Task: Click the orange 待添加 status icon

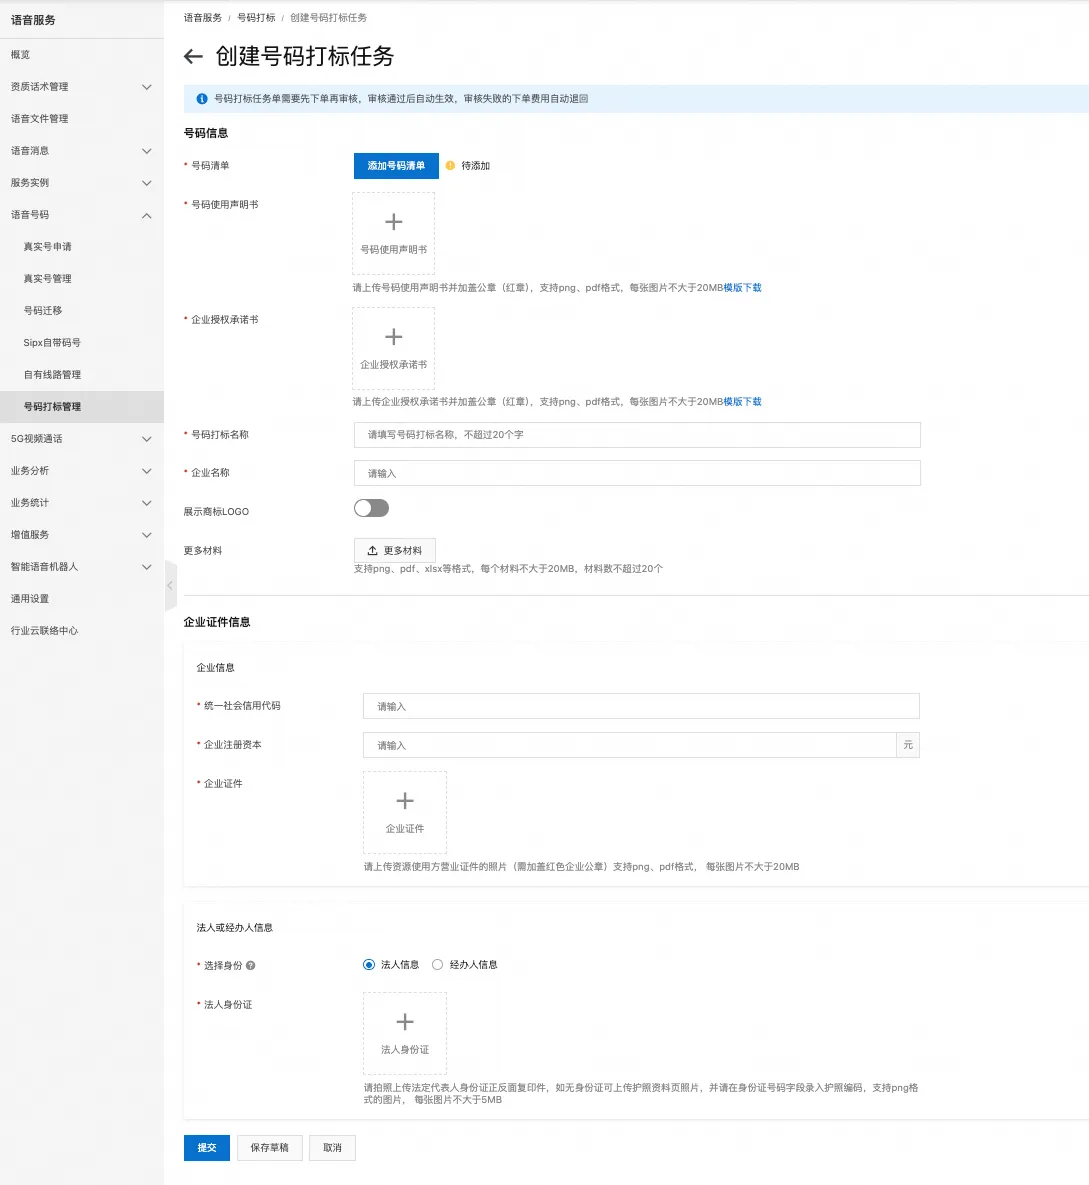Action: (x=450, y=166)
